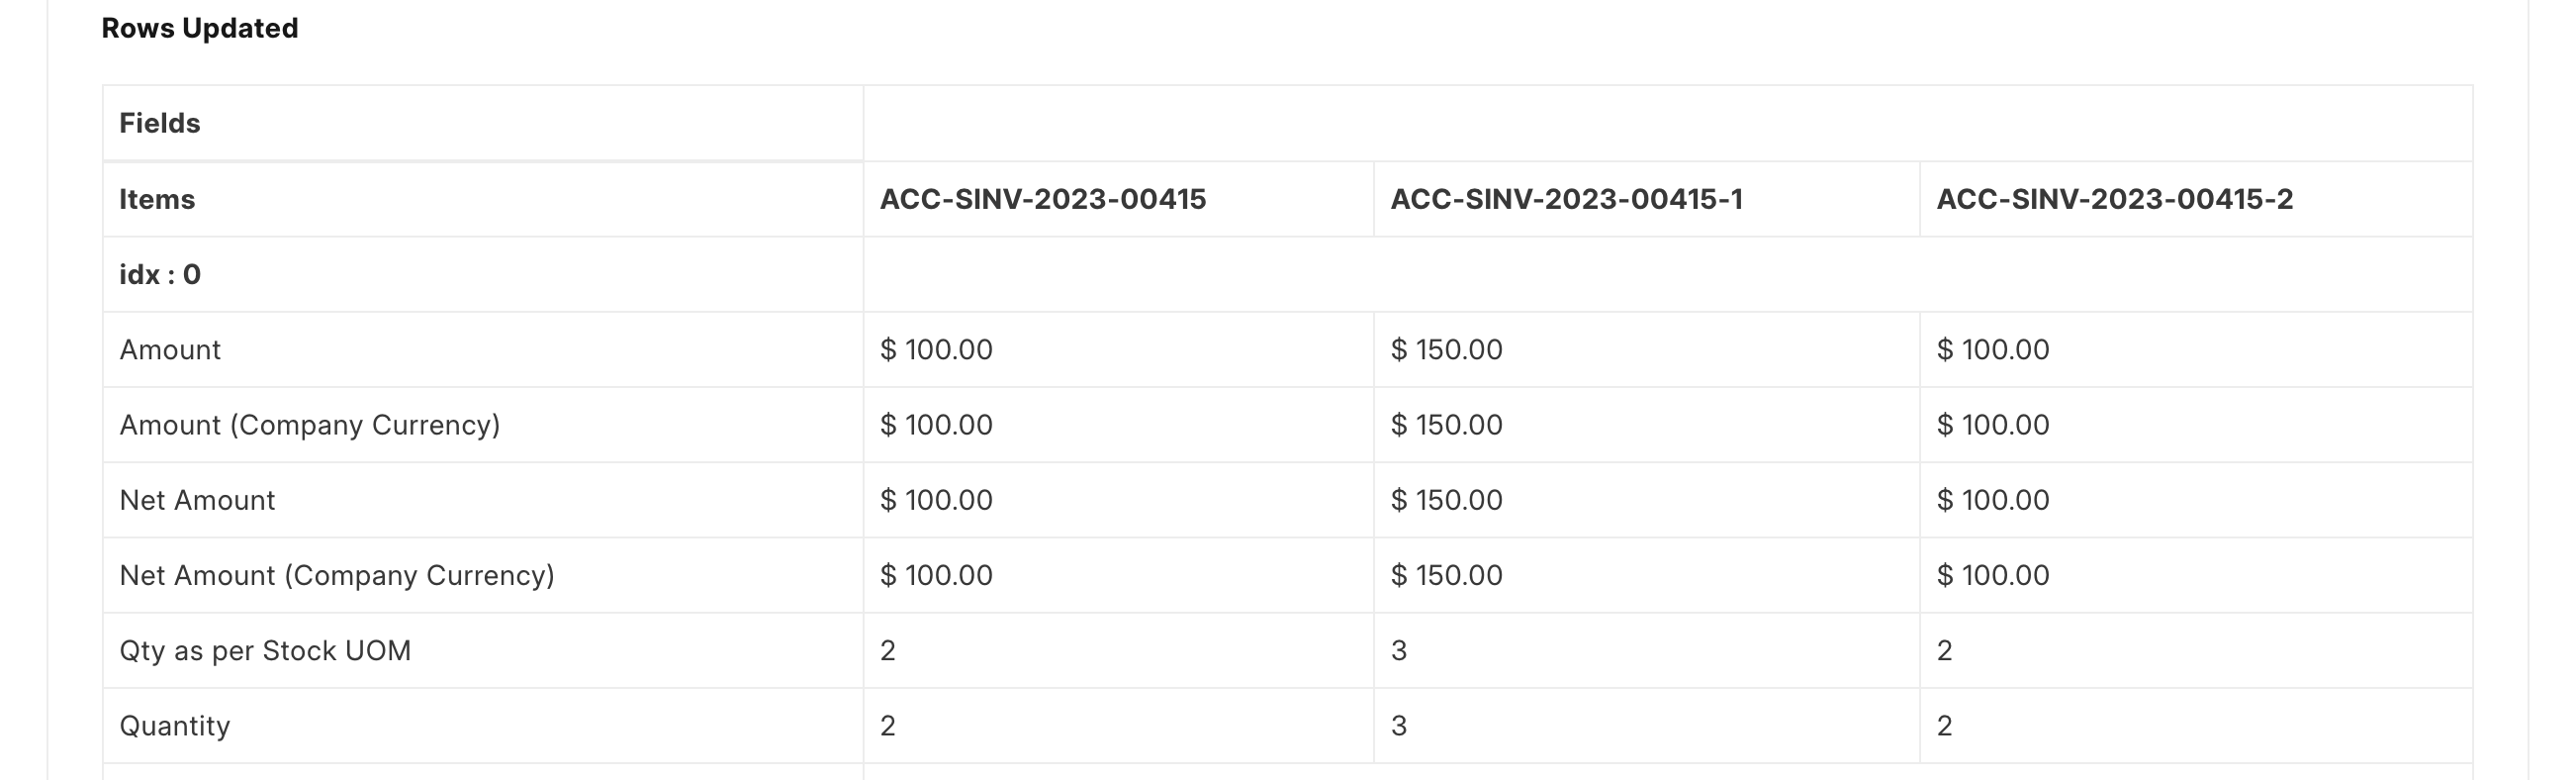Image resolution: width=2576 pixels, height=780 pixels.
Task: Select Net Amount (Company Currency) row label
Action: tap(336, 575)
